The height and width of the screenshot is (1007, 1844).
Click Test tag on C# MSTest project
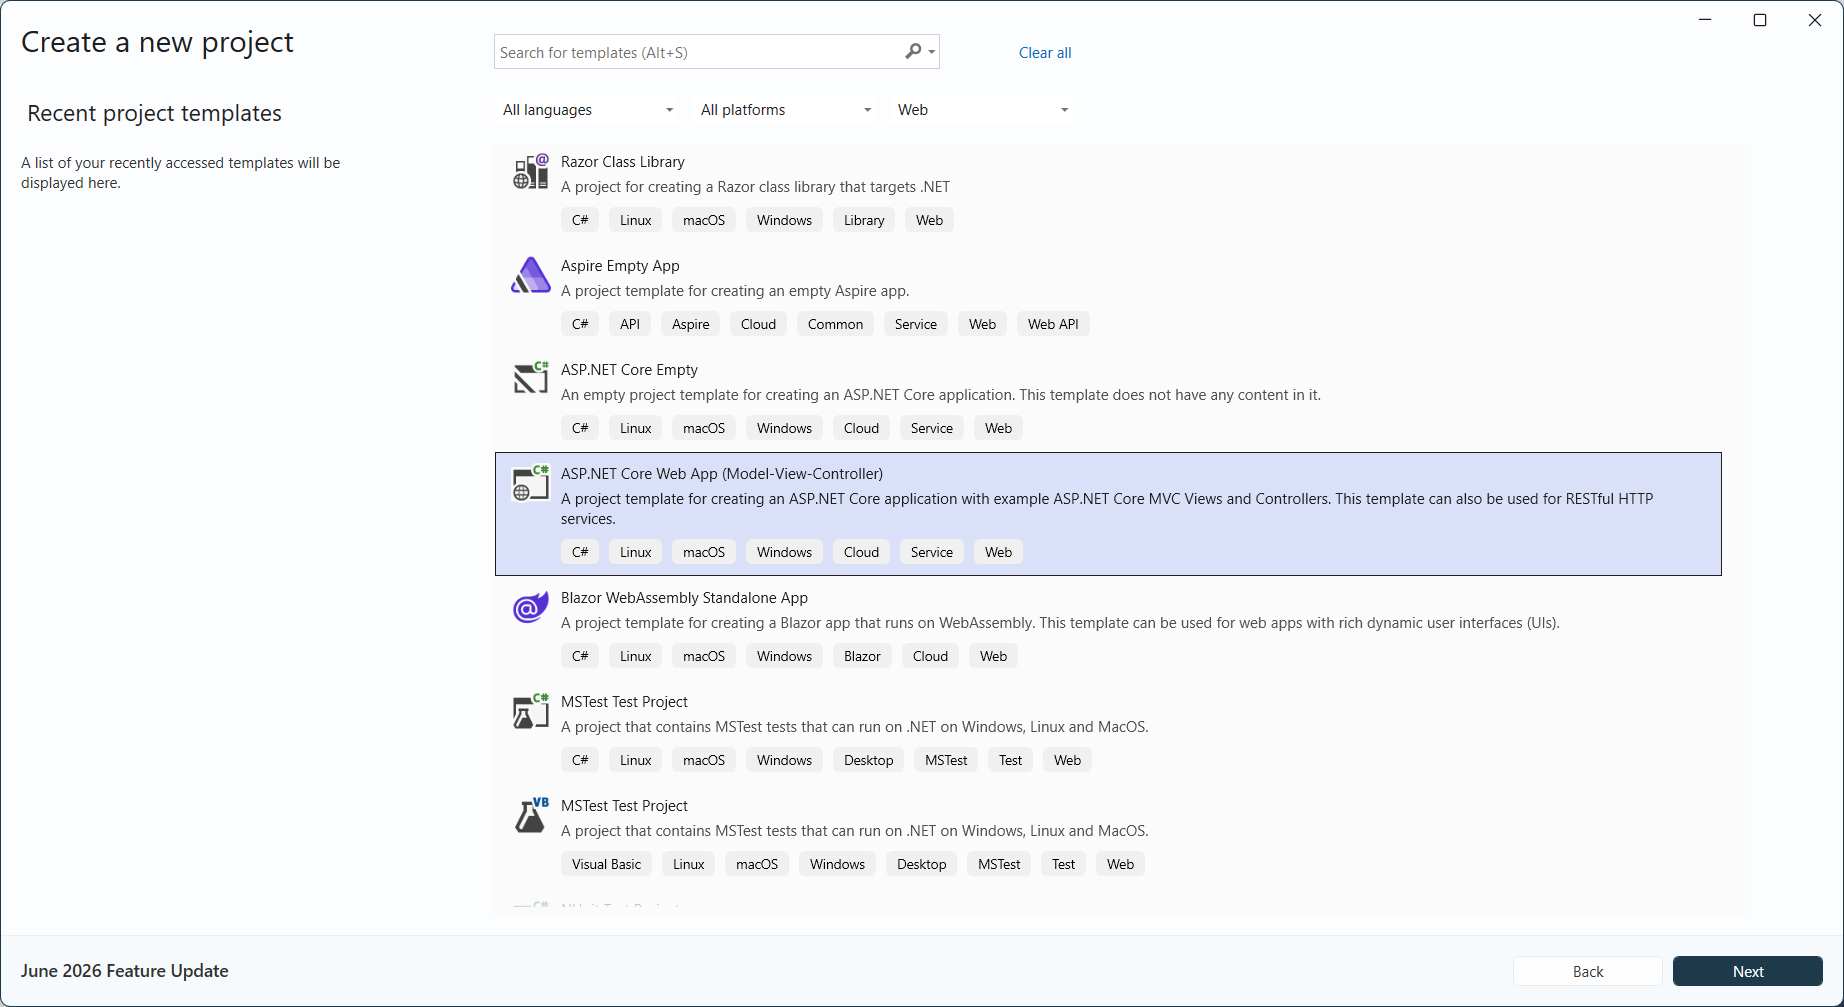[1011, 760]
